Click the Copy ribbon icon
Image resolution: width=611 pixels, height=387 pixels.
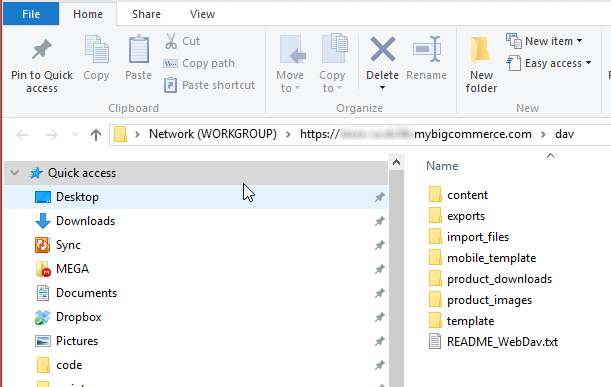[x=96, y=49]
